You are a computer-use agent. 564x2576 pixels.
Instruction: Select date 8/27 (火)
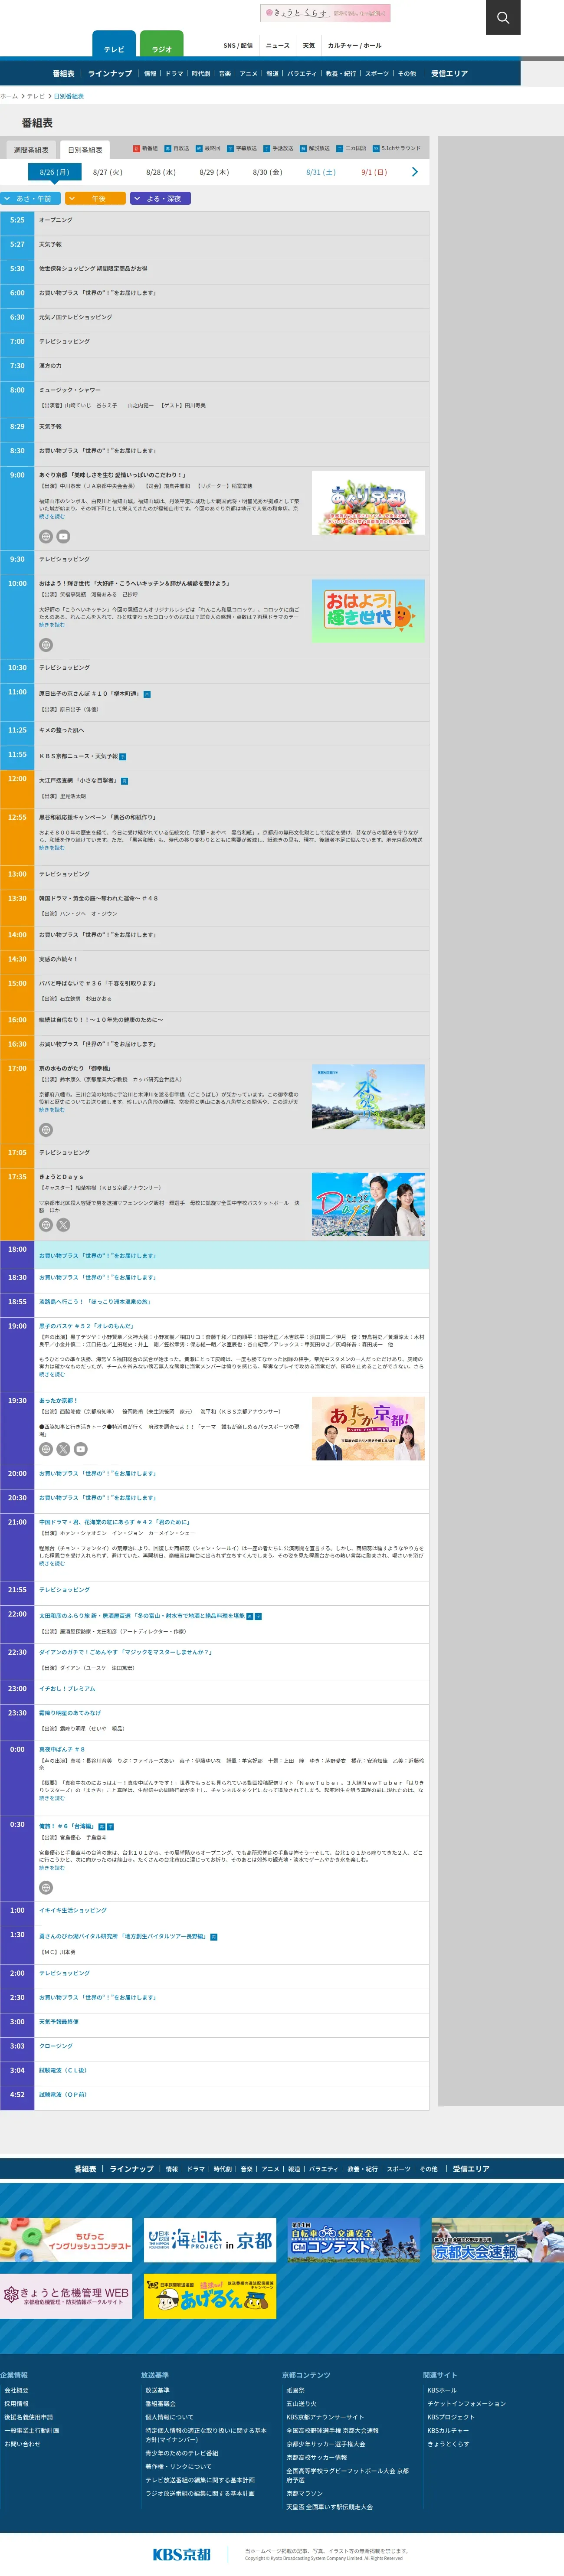click(x=108, y=172)
